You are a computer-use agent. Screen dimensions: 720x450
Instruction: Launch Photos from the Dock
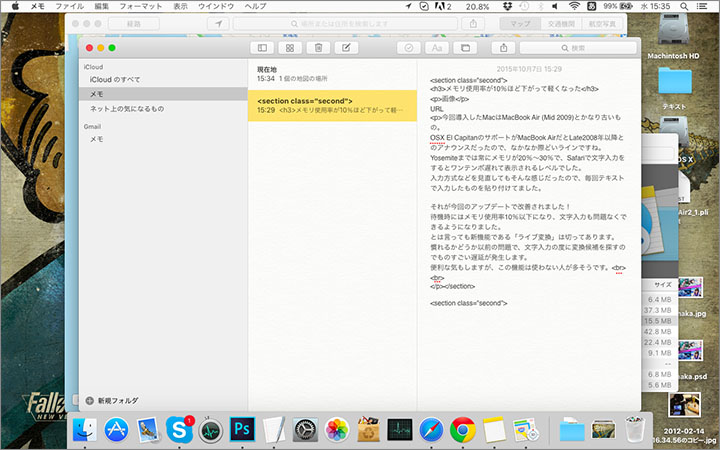337,430
